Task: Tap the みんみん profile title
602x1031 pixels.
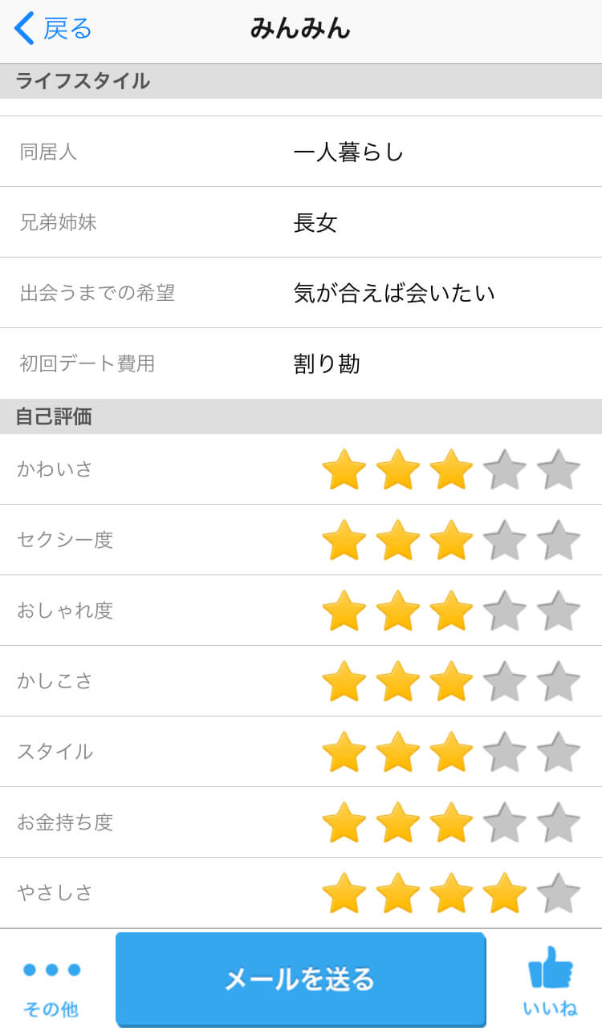Action: (x=301, y=29)
